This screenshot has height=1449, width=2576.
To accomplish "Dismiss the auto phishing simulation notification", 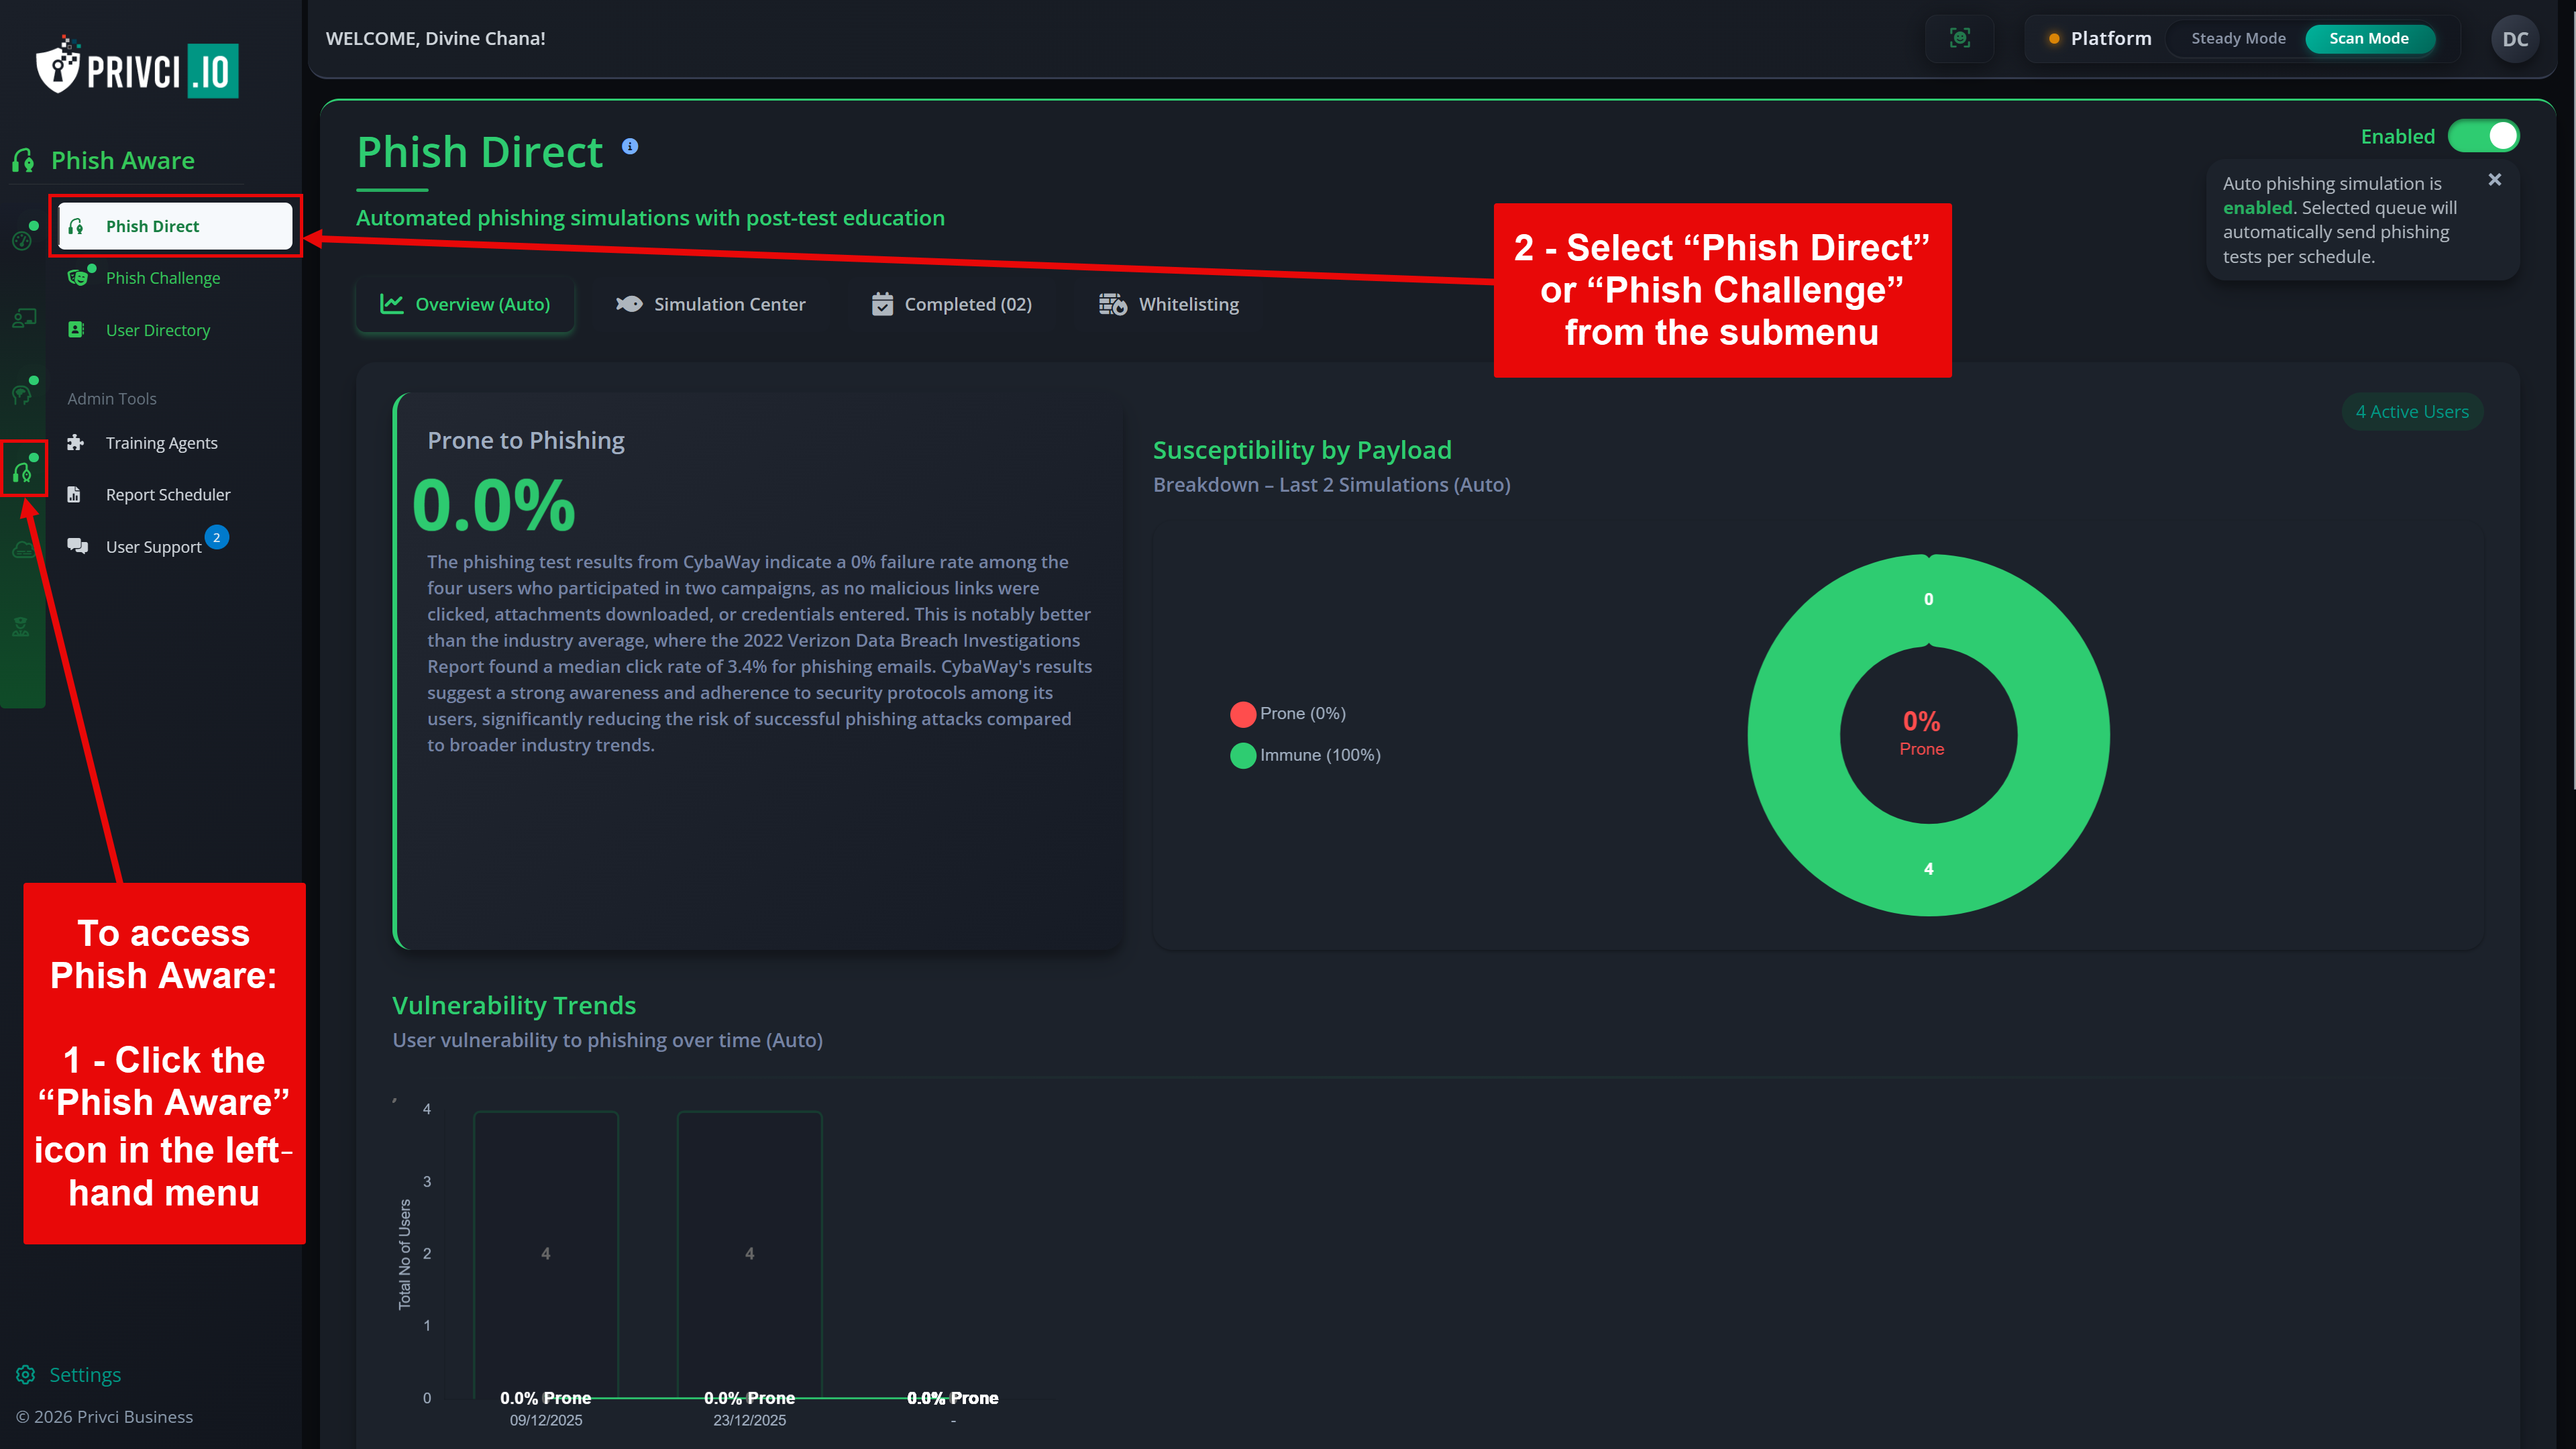I will [x=2494, y=179].
